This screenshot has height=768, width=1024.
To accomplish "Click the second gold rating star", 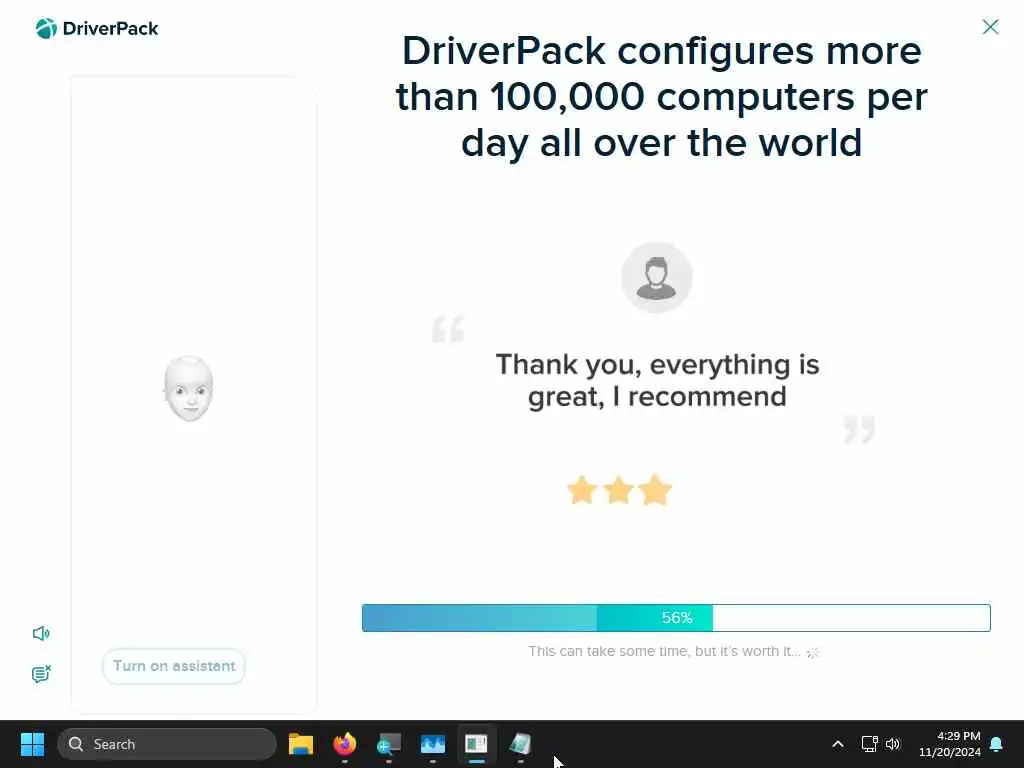I will (618, 490).
